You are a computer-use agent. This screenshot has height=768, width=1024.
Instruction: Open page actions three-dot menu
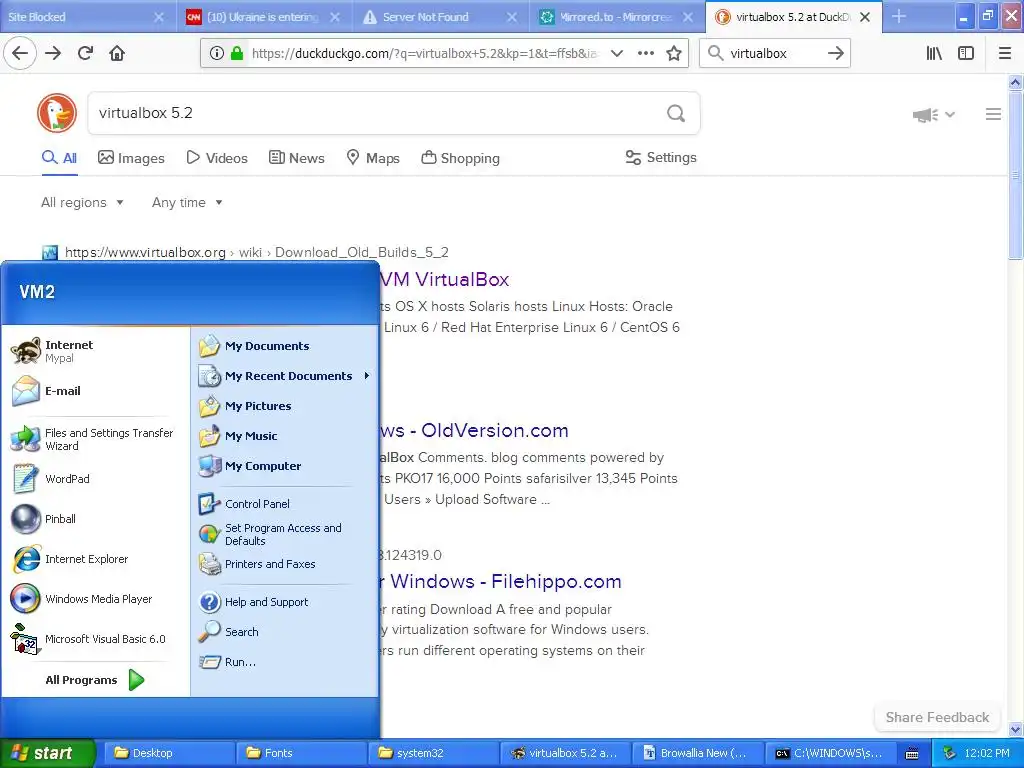pyautogui.click(x=645, y=54)
